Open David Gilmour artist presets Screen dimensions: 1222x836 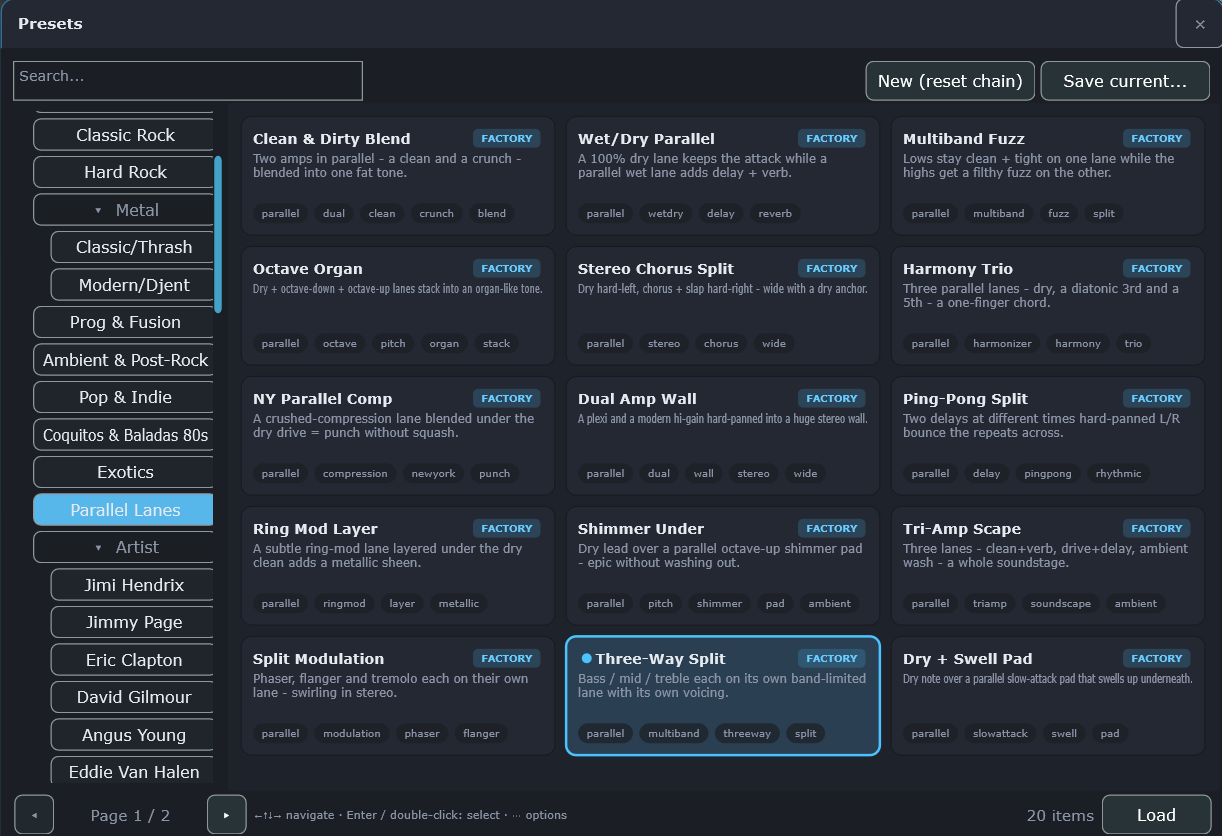(134, 697)
